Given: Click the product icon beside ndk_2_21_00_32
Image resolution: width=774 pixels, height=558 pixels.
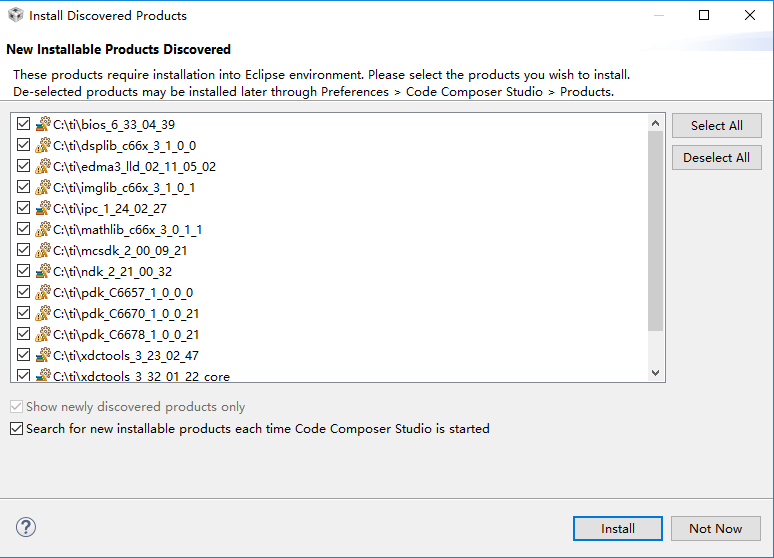Looking at the screenshot, I should [x=43, y=271].
